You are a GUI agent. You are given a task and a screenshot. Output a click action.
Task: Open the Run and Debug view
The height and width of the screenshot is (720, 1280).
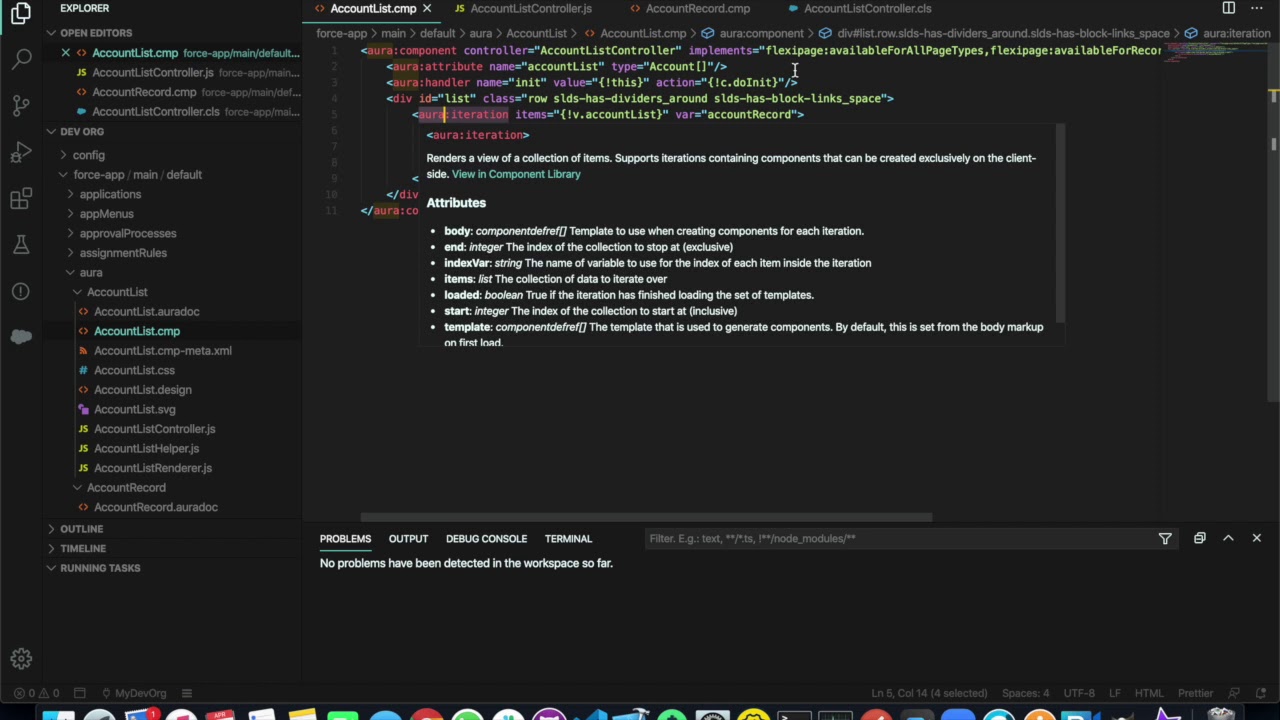[x=21, y=152]
